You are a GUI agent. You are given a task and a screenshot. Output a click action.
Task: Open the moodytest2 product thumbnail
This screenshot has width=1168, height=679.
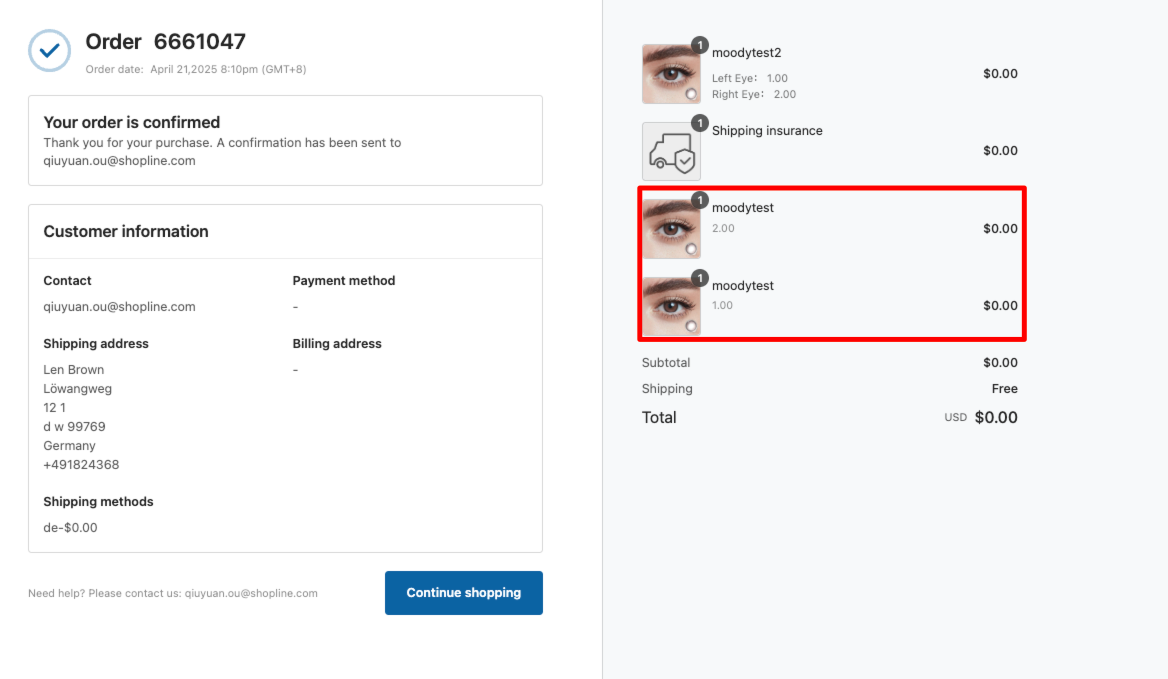click(x=670, y=74)
